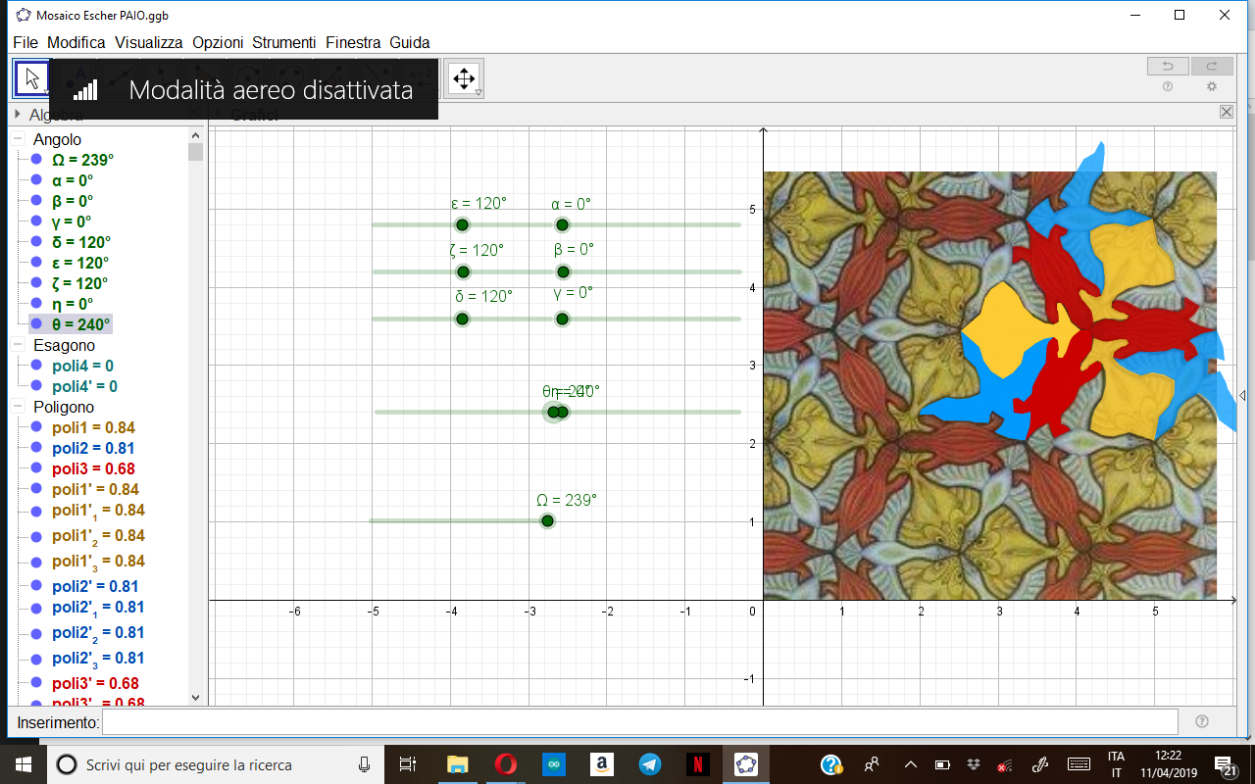Open the side perspective arrow on right edge

coord(1243,397)
